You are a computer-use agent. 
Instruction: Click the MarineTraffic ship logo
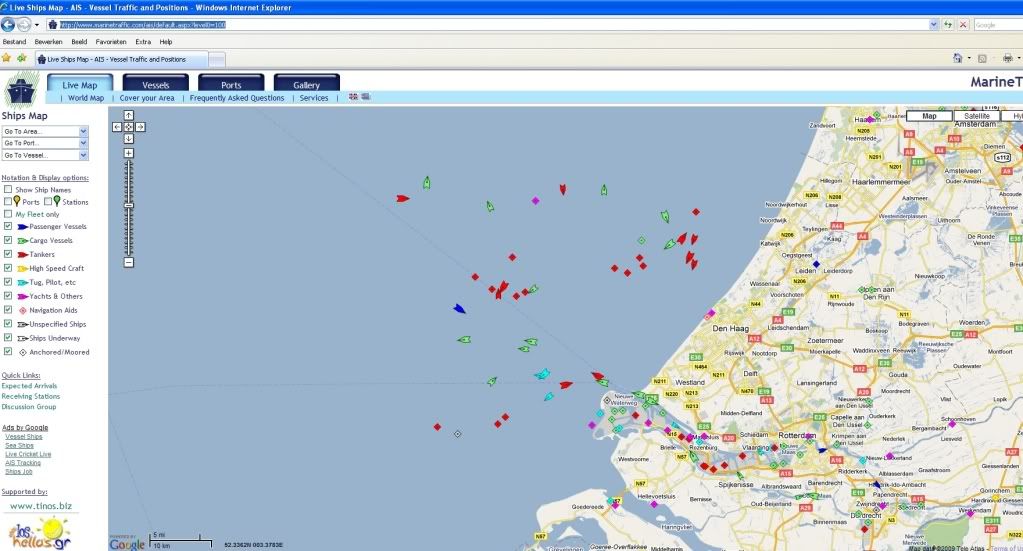tap(21, 89)
